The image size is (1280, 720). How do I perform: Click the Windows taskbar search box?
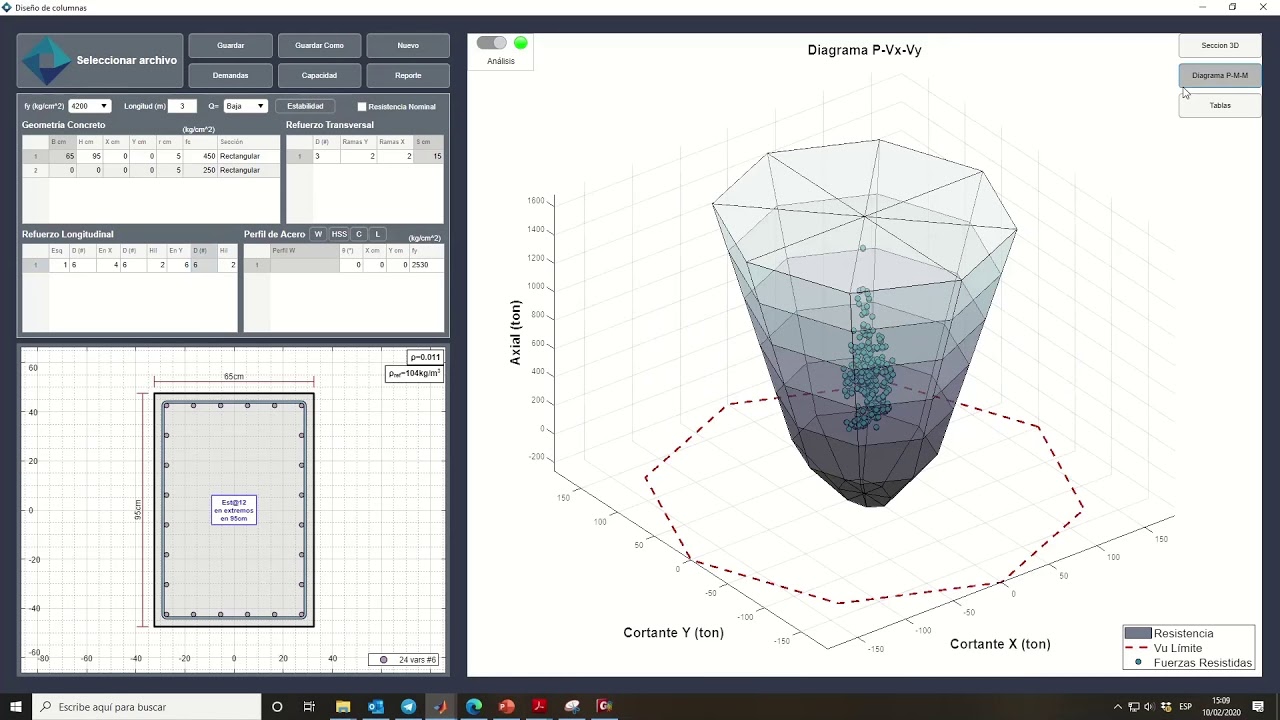pos(147,707)
